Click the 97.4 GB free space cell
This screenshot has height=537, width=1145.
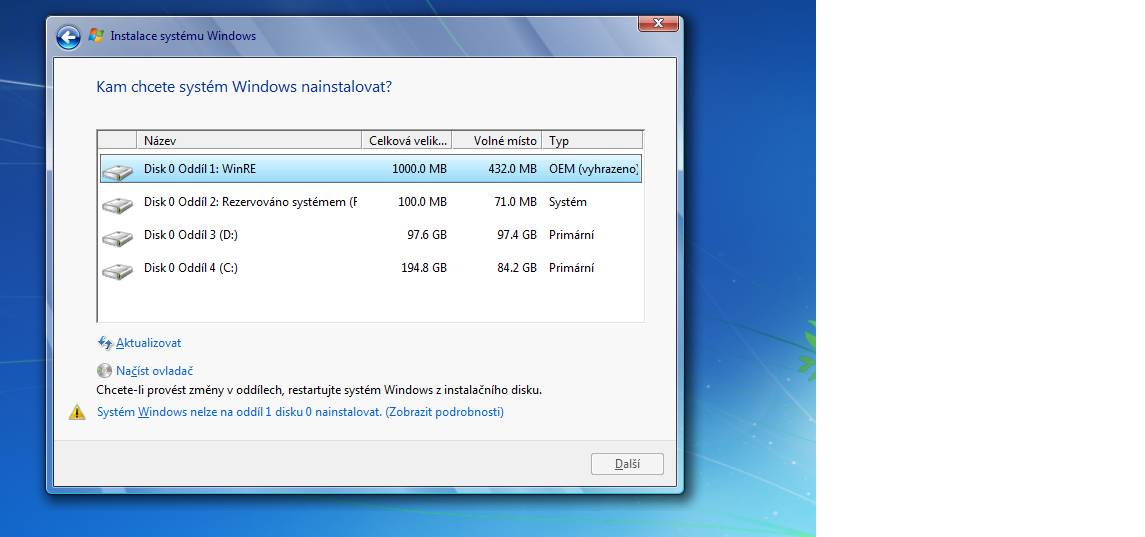(x=517, y=235)
